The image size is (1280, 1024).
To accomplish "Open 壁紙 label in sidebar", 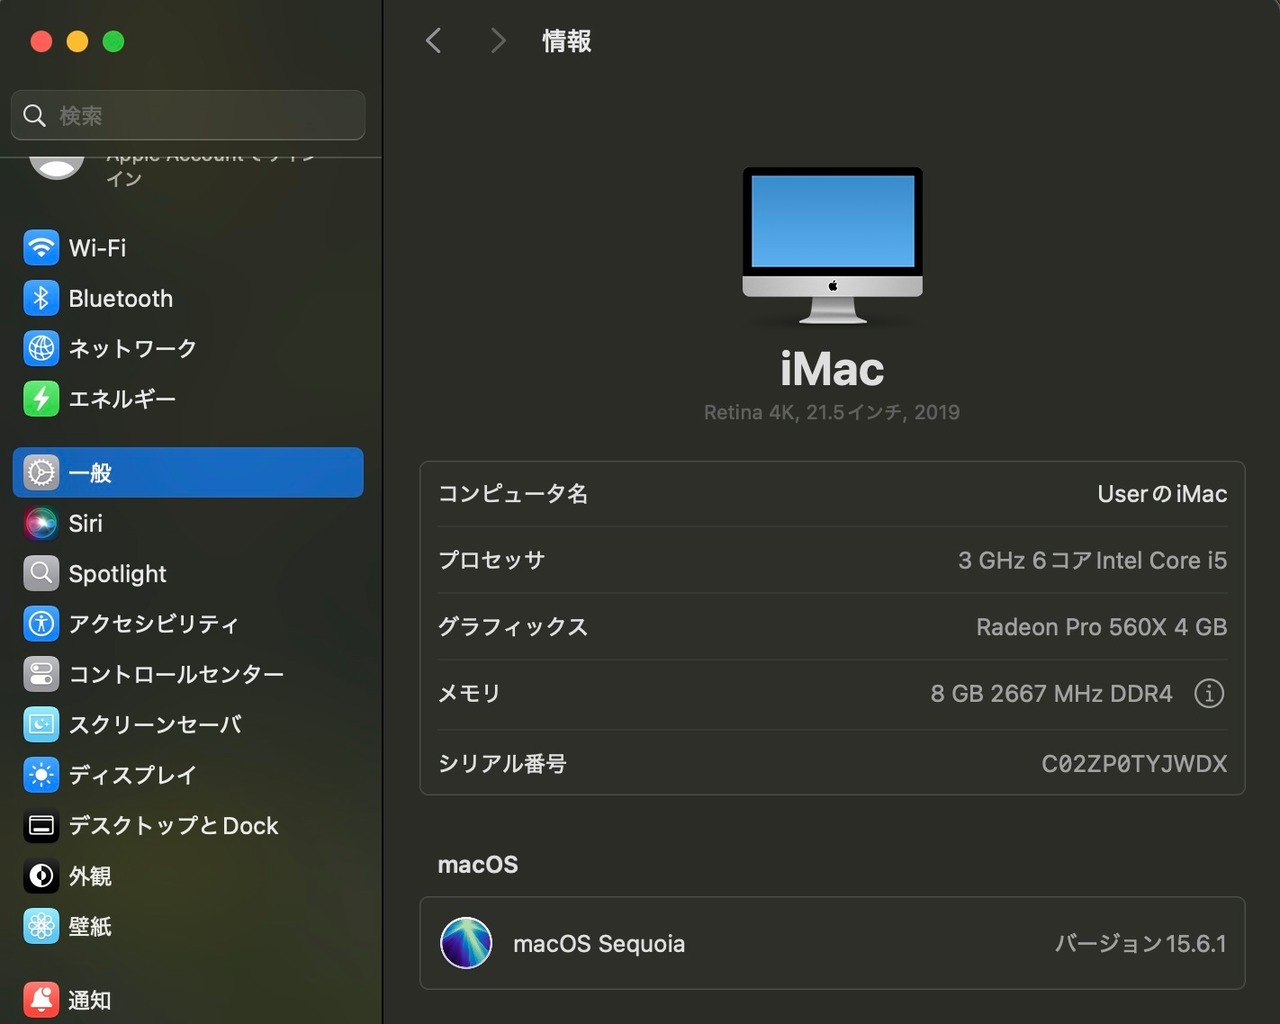I will (90, 927).
